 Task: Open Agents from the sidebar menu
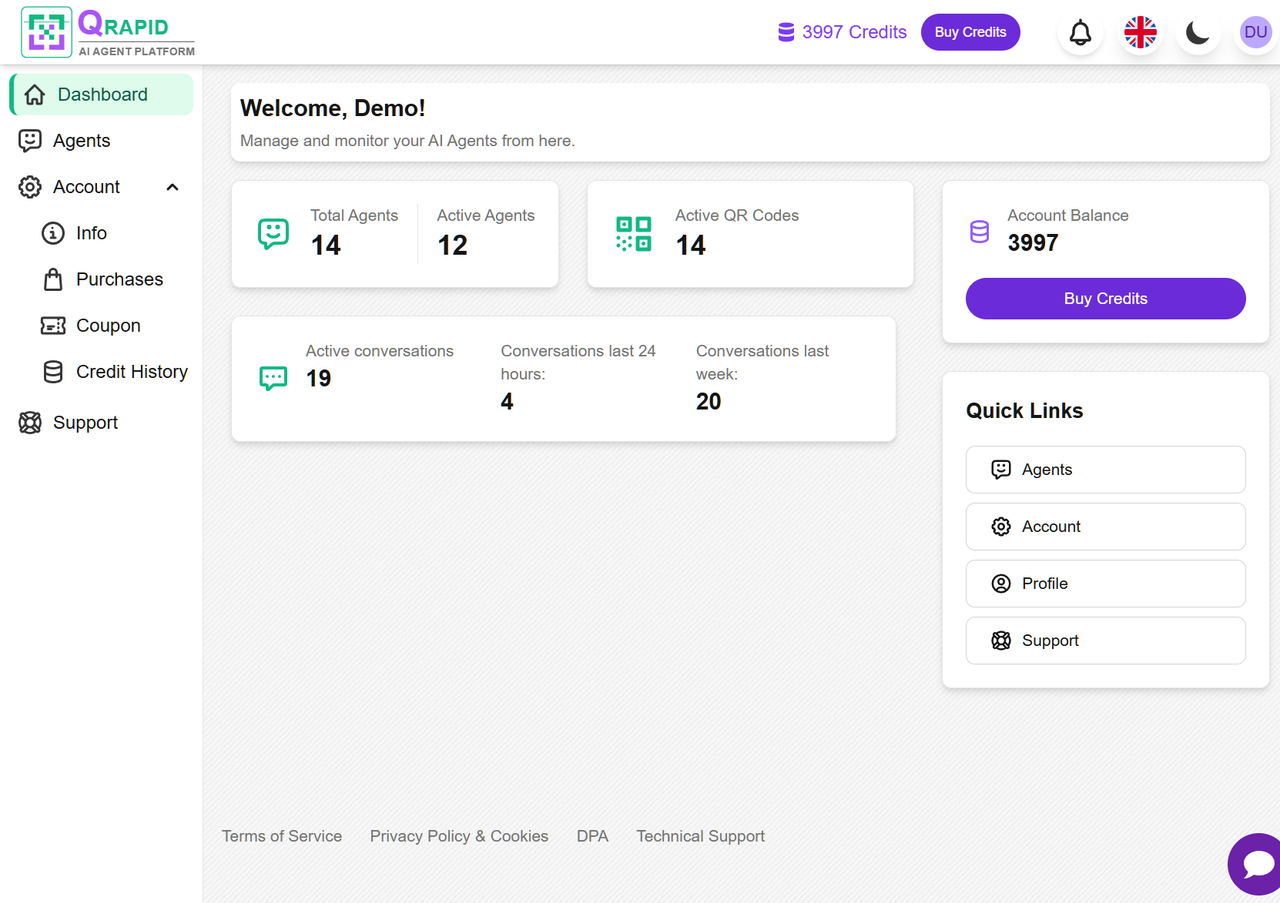[79, 141]
